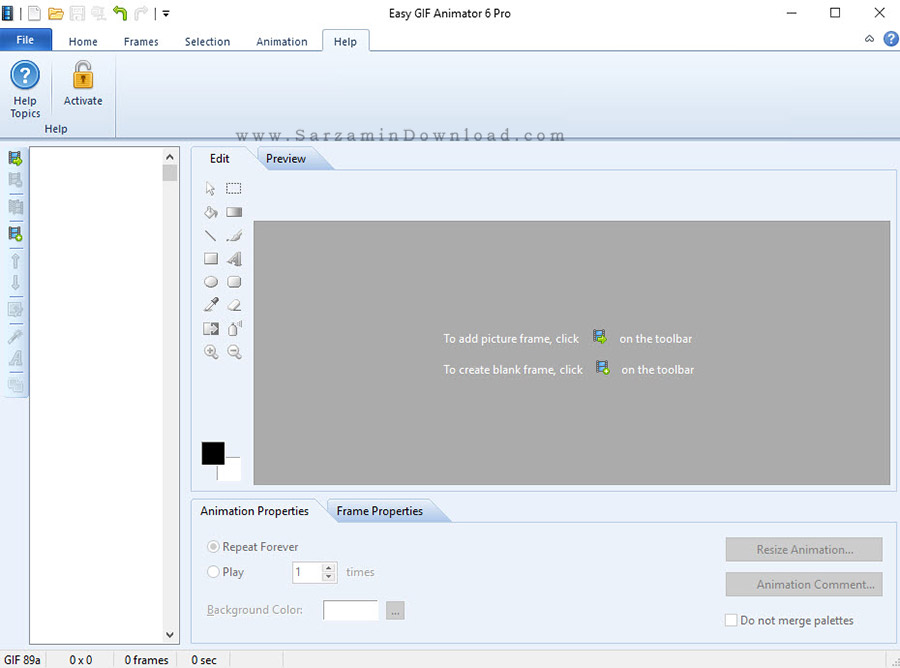Click the zoom out magnifier
Viewport: 900px width, 668px height.
[x=234, y=352]
